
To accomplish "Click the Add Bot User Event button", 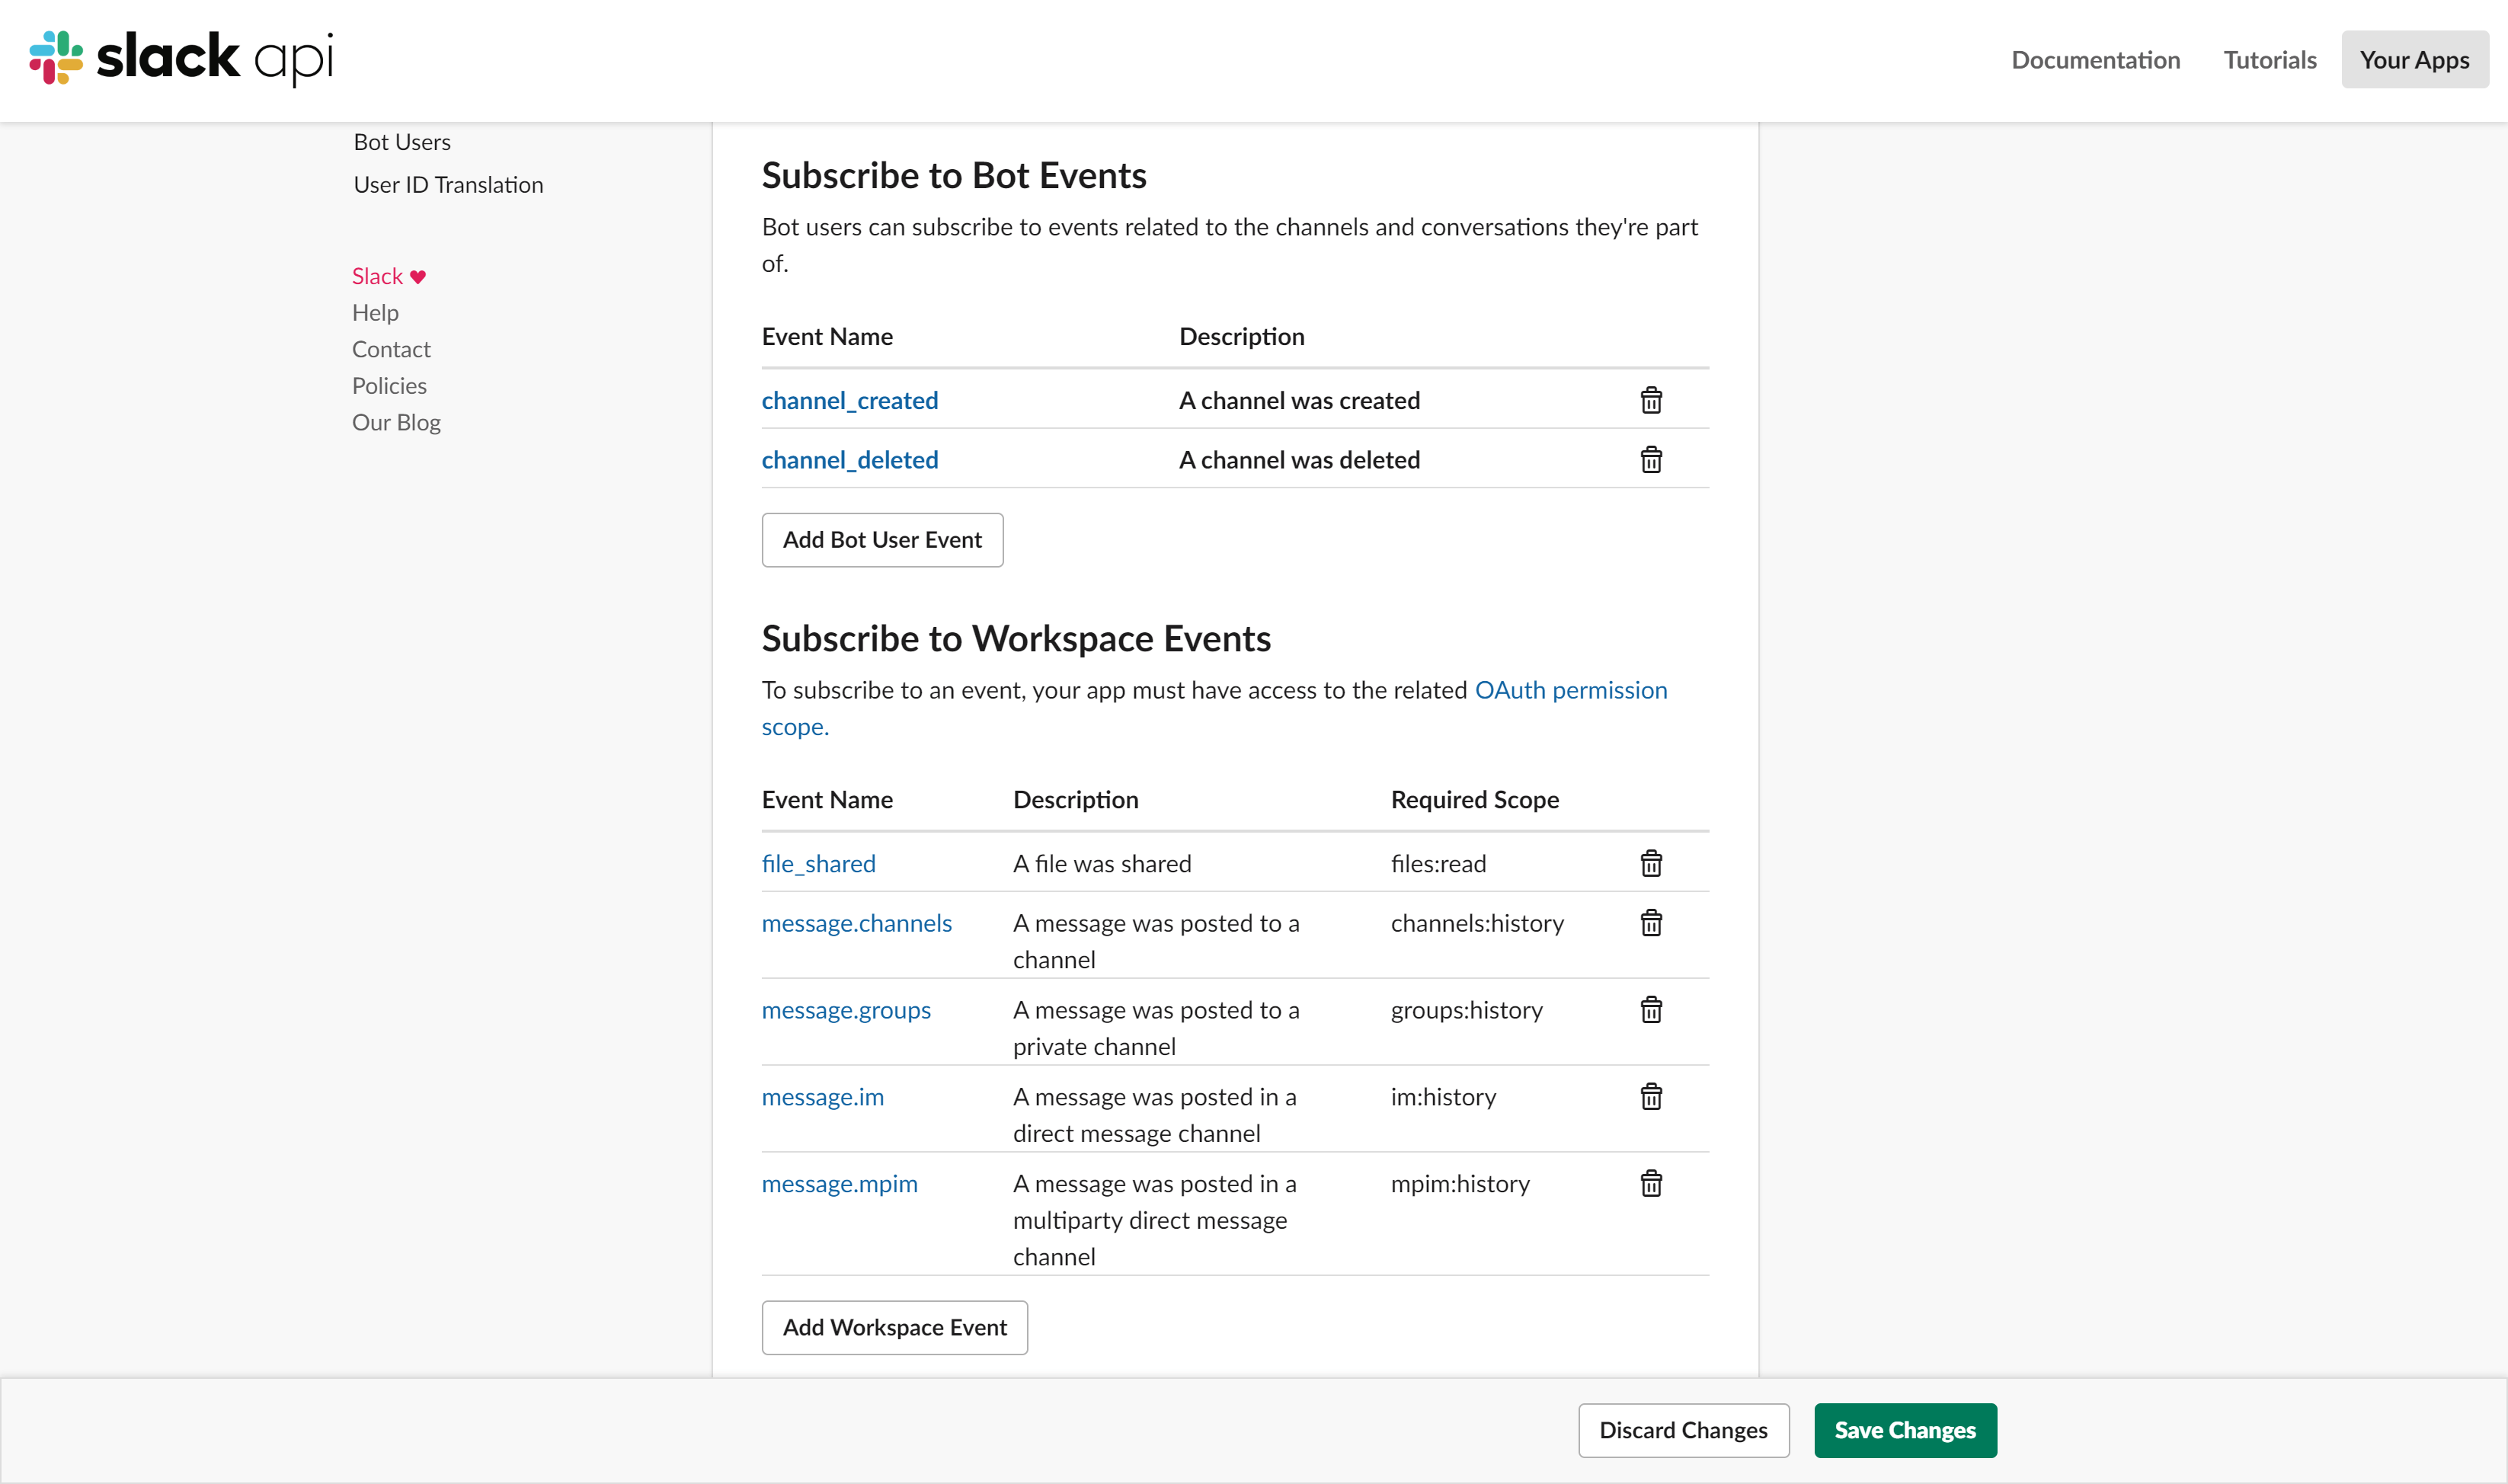I will pos(881,539).
